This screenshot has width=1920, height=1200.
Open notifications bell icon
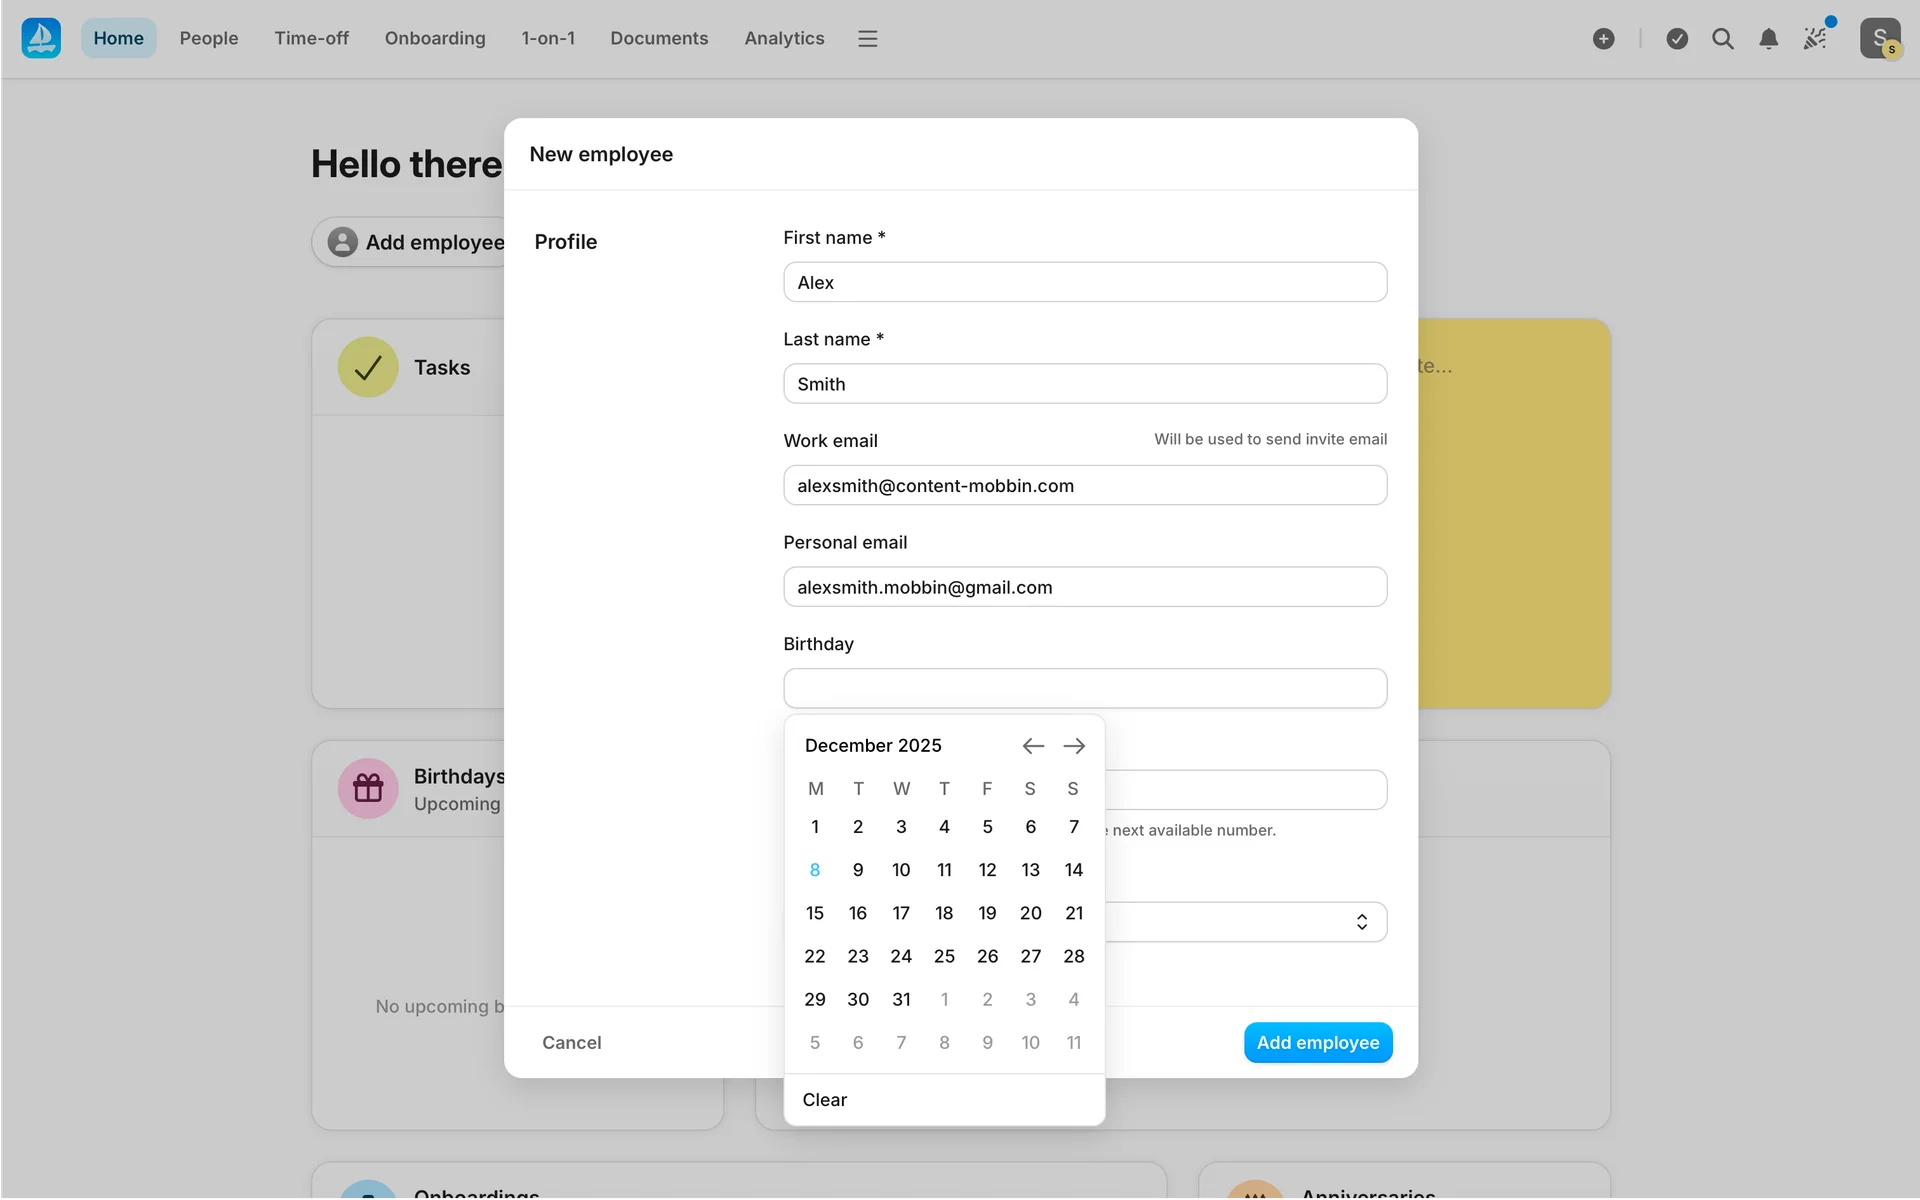click(x=1768, y=39)
